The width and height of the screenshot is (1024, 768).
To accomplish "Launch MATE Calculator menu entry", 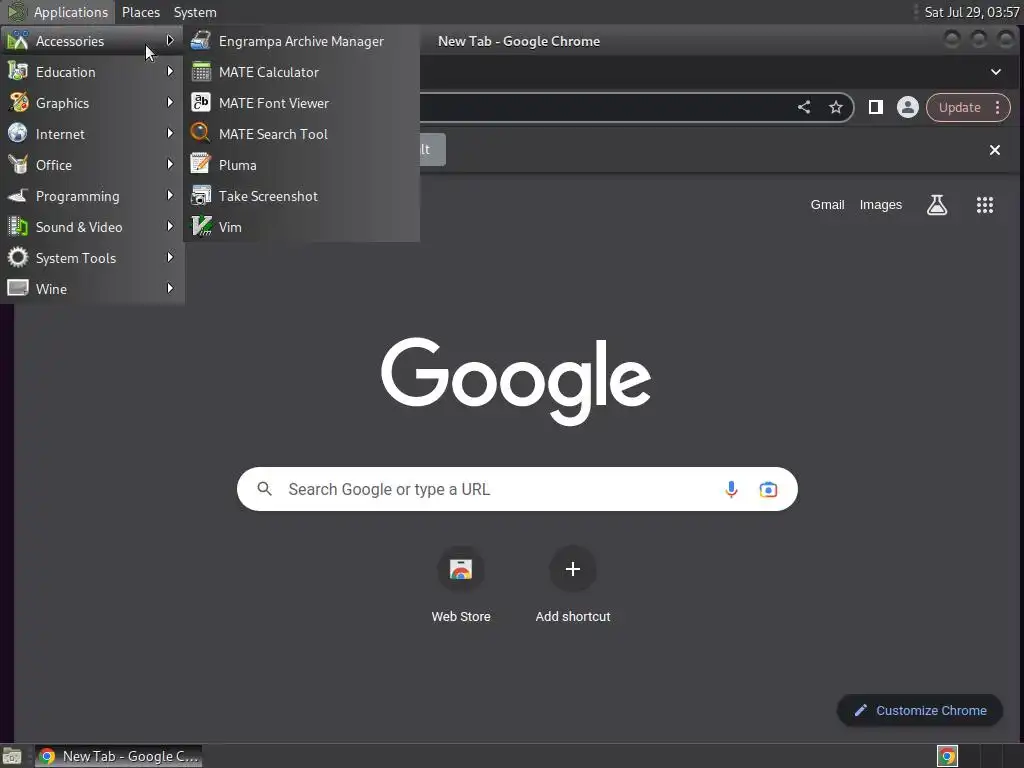I will click(301, 72).
